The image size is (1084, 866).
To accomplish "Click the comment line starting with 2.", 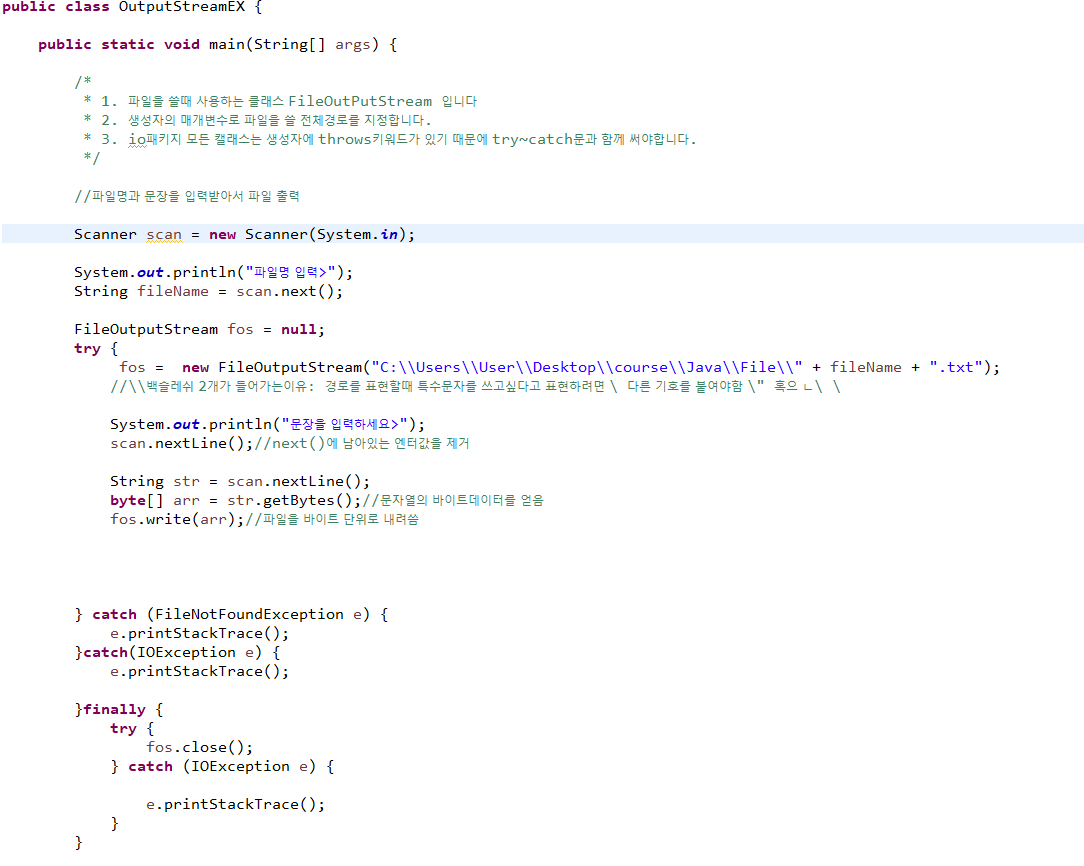I will click(258, 120).
